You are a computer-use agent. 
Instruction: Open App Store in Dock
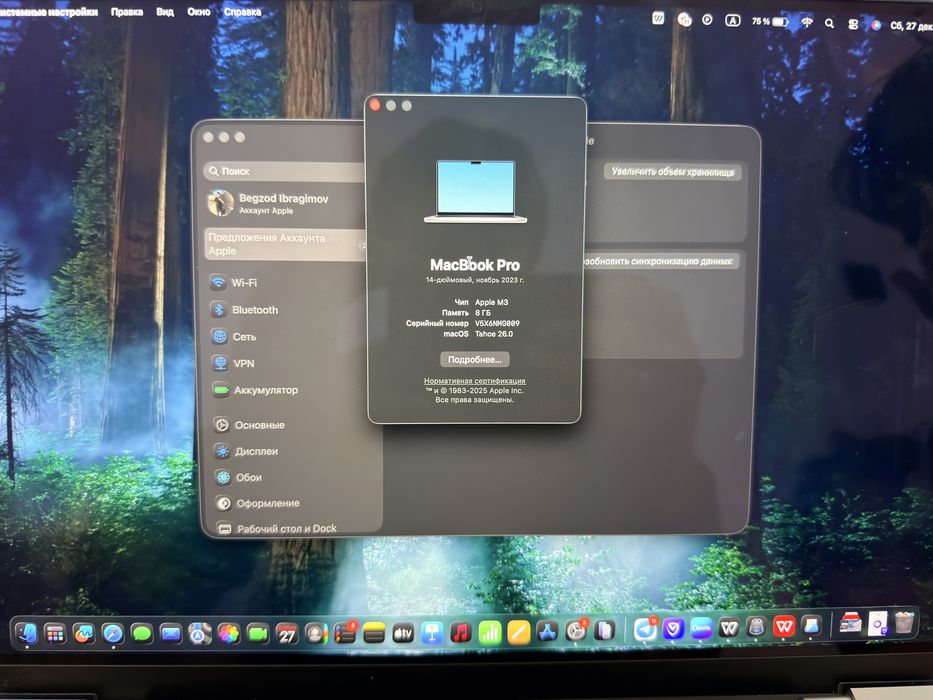(x=547, y=632)
